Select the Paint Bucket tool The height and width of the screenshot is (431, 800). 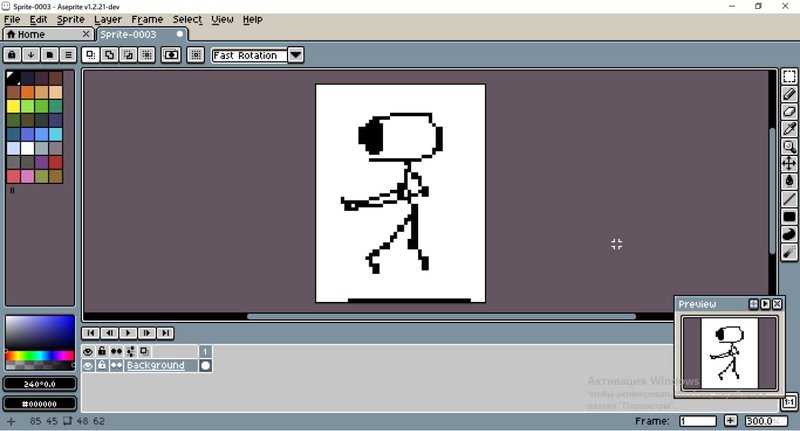(x=789, y=181)
